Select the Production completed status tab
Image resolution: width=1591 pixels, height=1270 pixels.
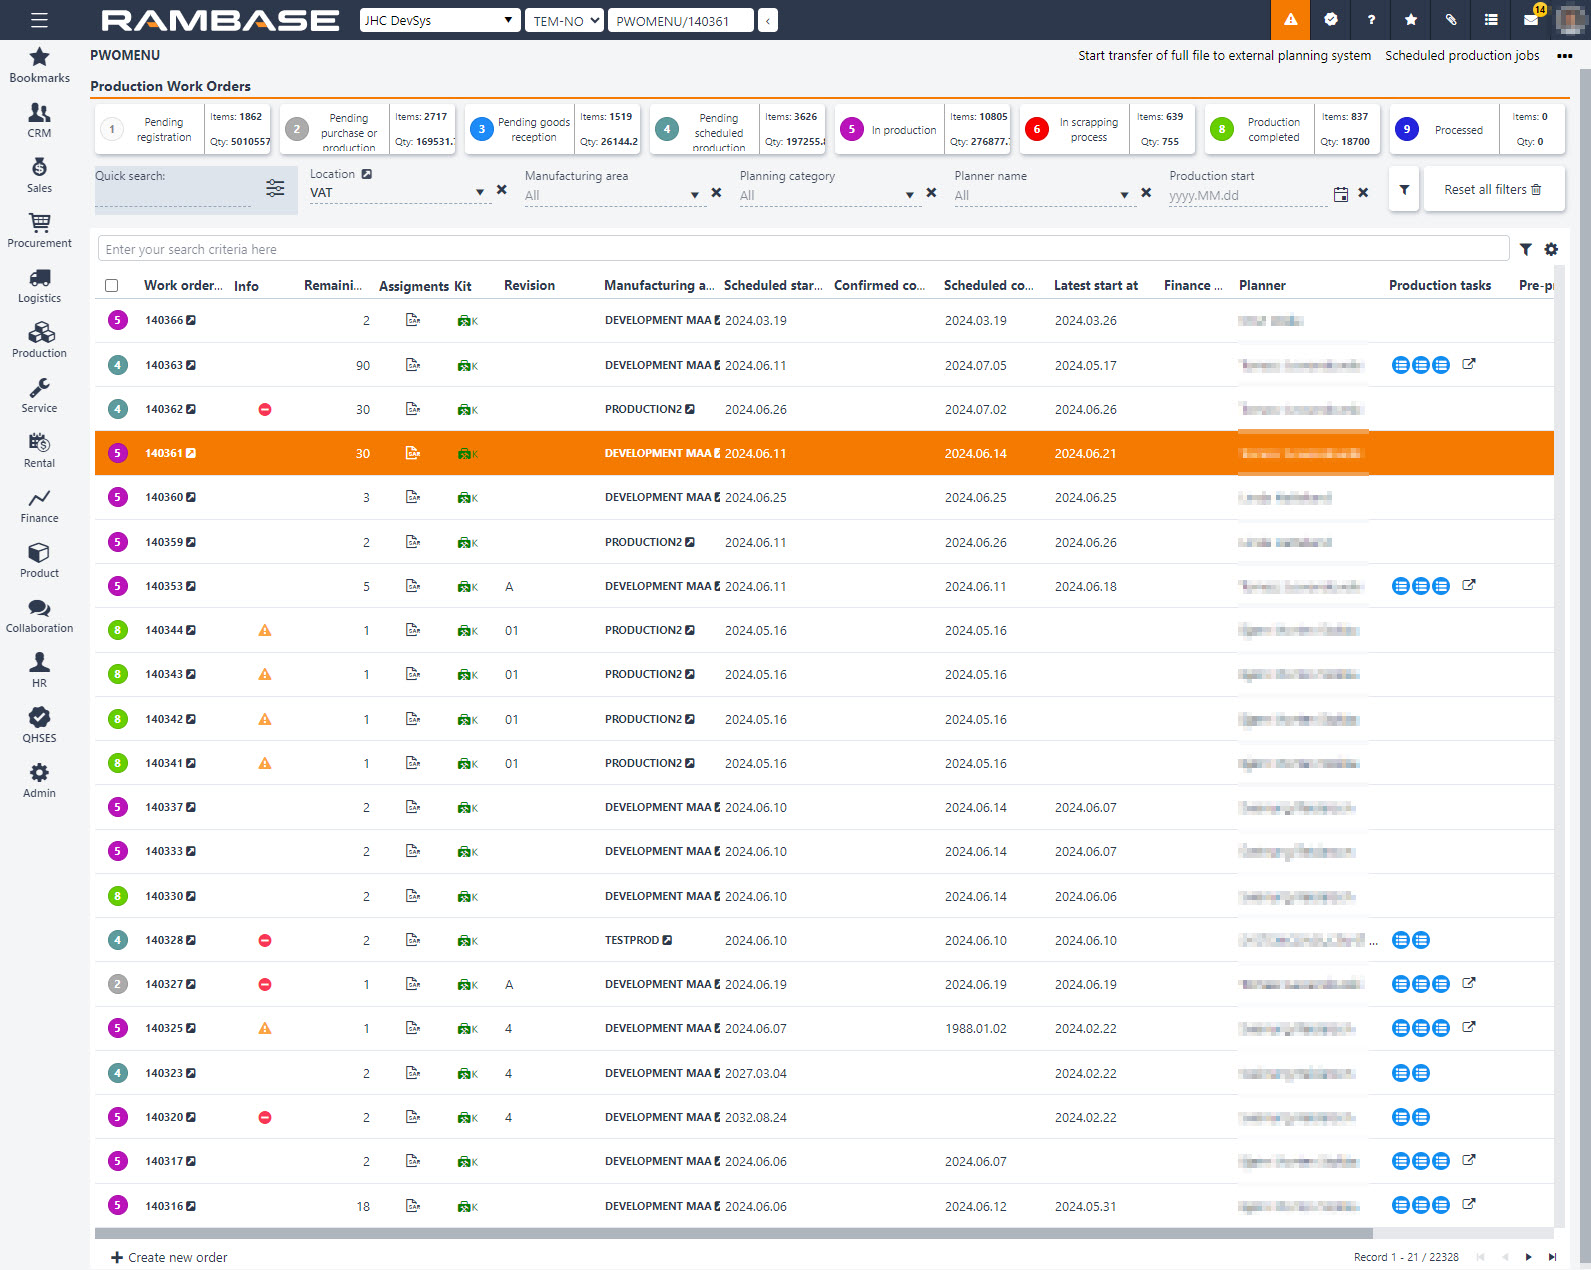pos(1260,130)
